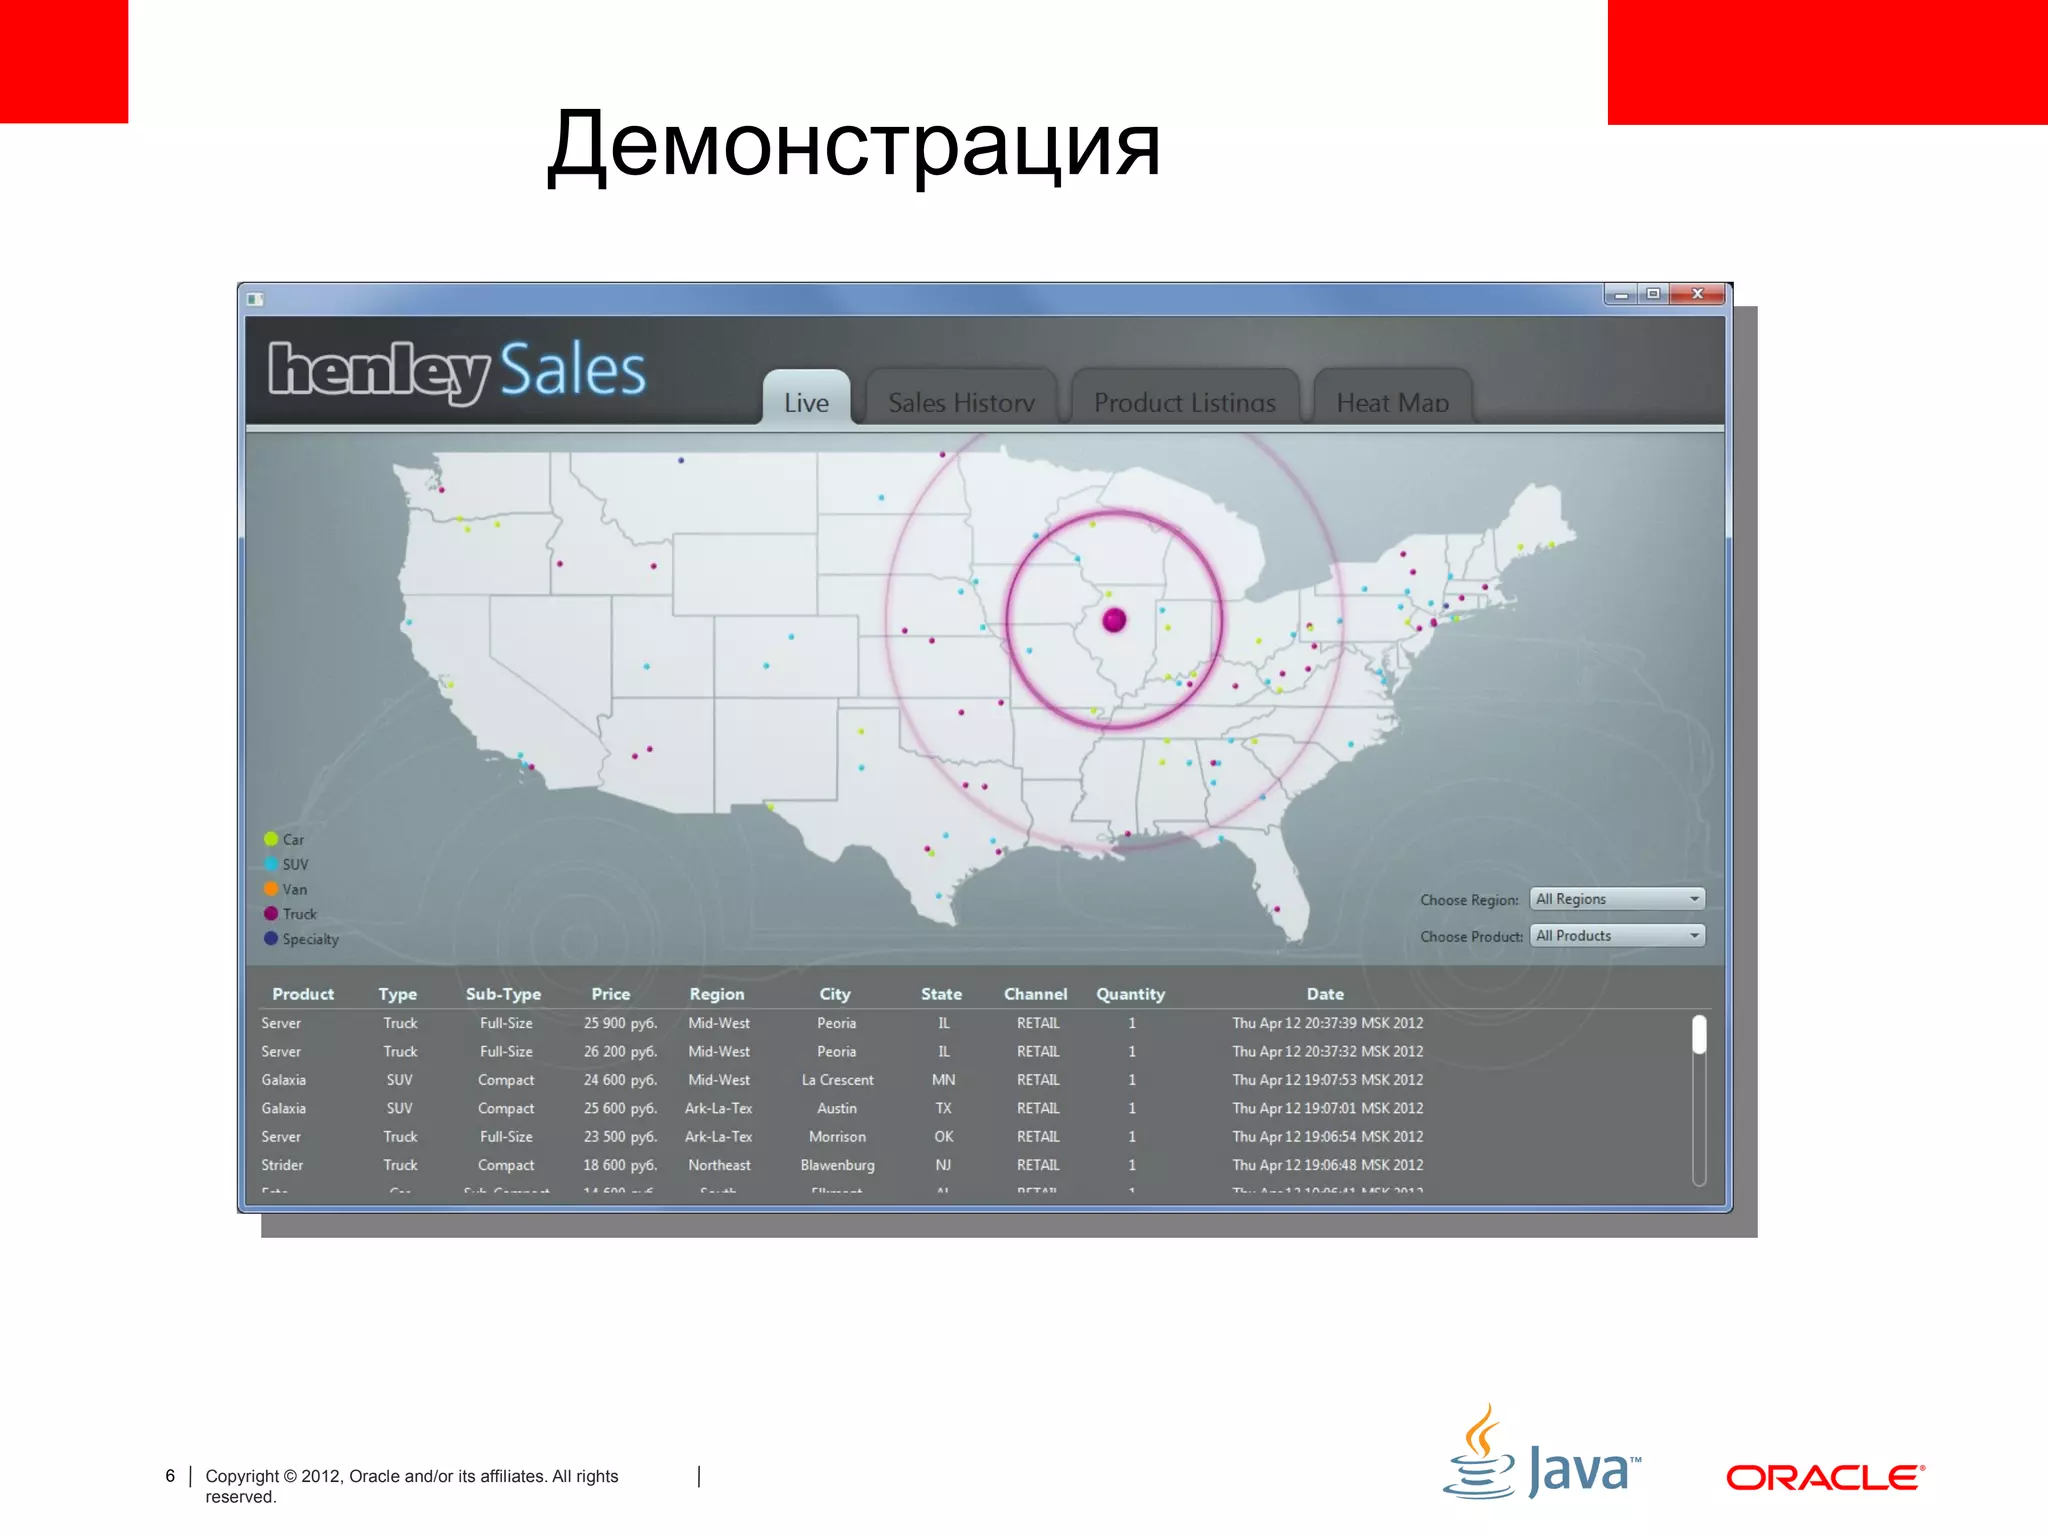The width and height of the screenshot is (2048, 1536).
Task: Expand the Choose Product dropdown
Action: pyautogui.click(x=1617, y=936)
